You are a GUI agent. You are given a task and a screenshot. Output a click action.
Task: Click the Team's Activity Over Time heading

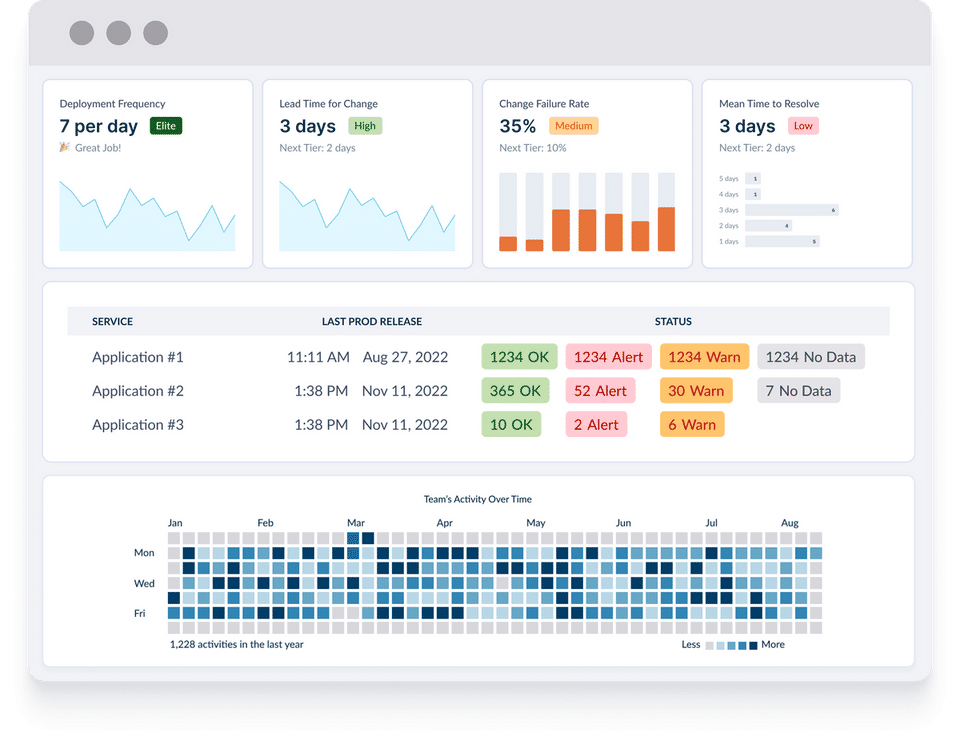(478, 500)
